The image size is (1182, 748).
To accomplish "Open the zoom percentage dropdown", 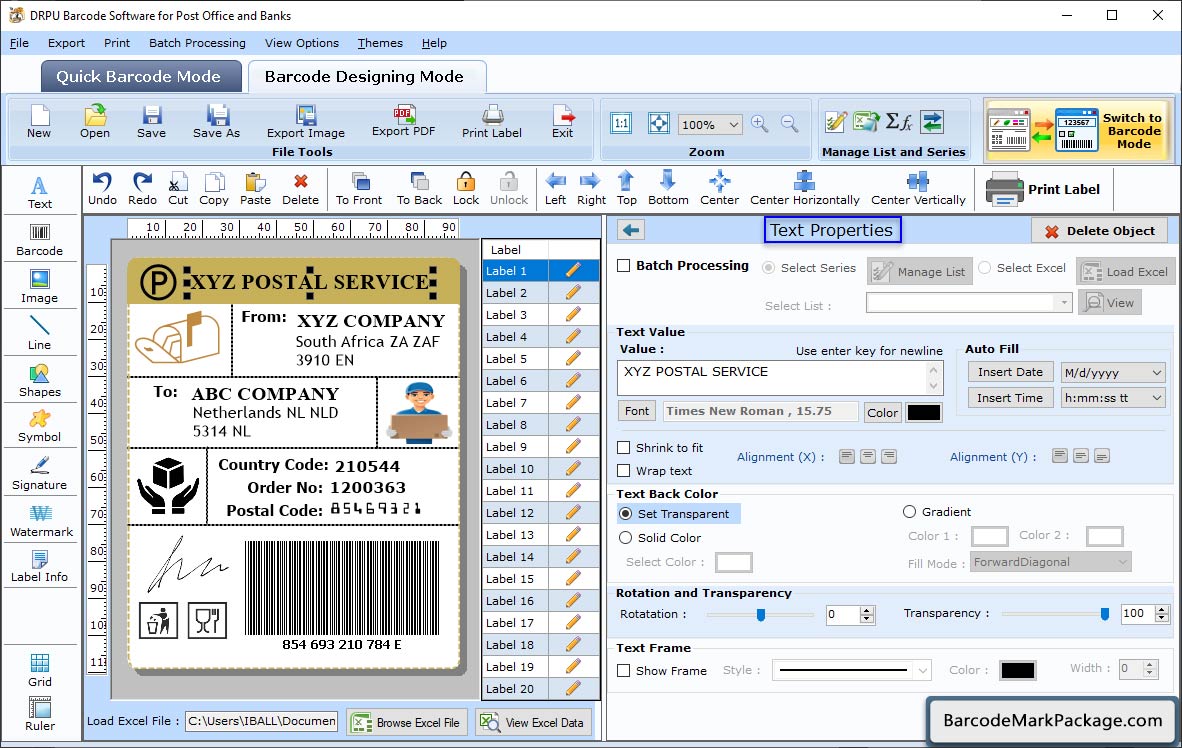I will tap(733, 124).
